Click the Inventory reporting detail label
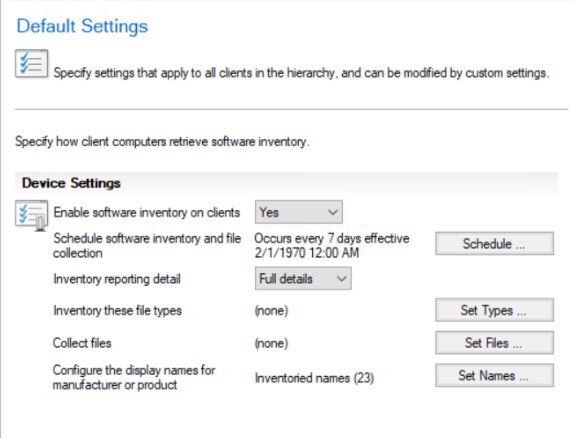Image resolution: width=573 pixels, height=438 pixels. click(x=117, y=279)
